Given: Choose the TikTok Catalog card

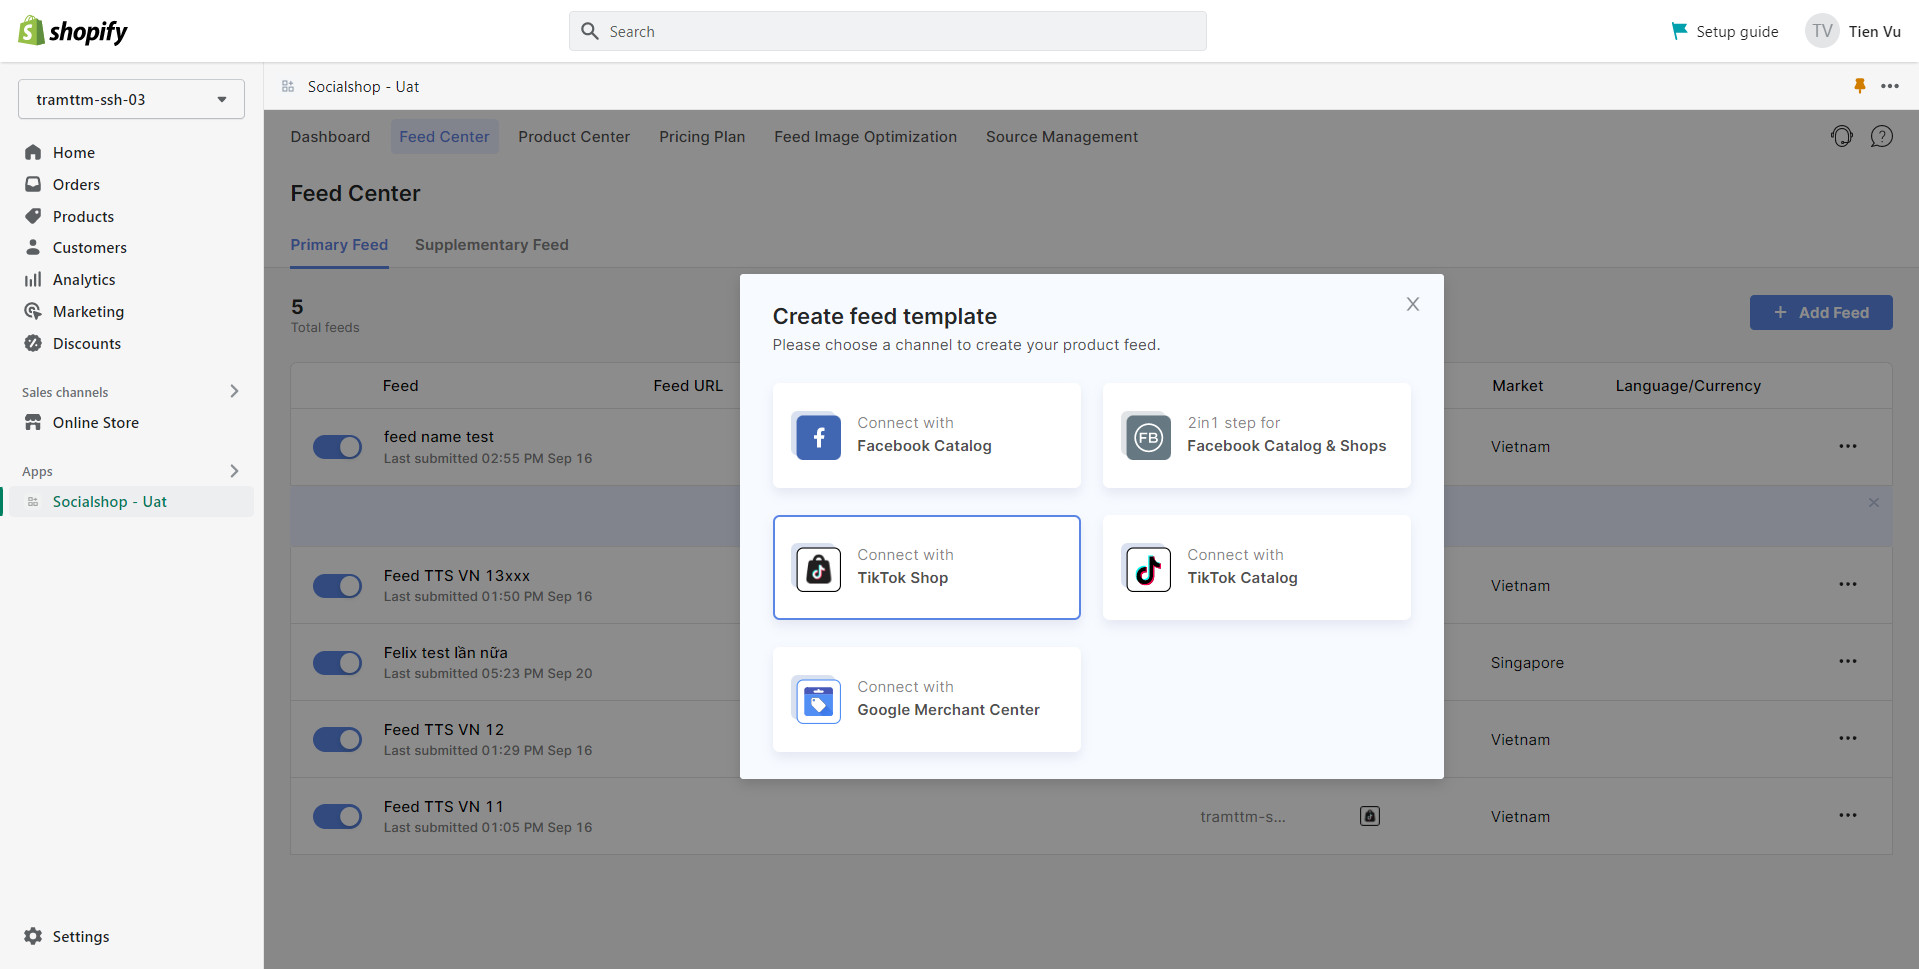Looking at the screenshot, I should (1256, 567).
